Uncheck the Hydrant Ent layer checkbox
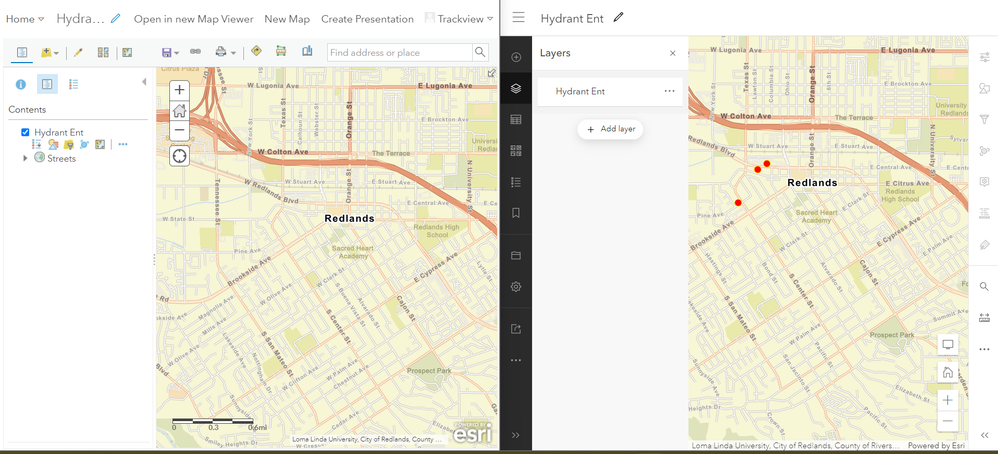 [x=25, y=132]
